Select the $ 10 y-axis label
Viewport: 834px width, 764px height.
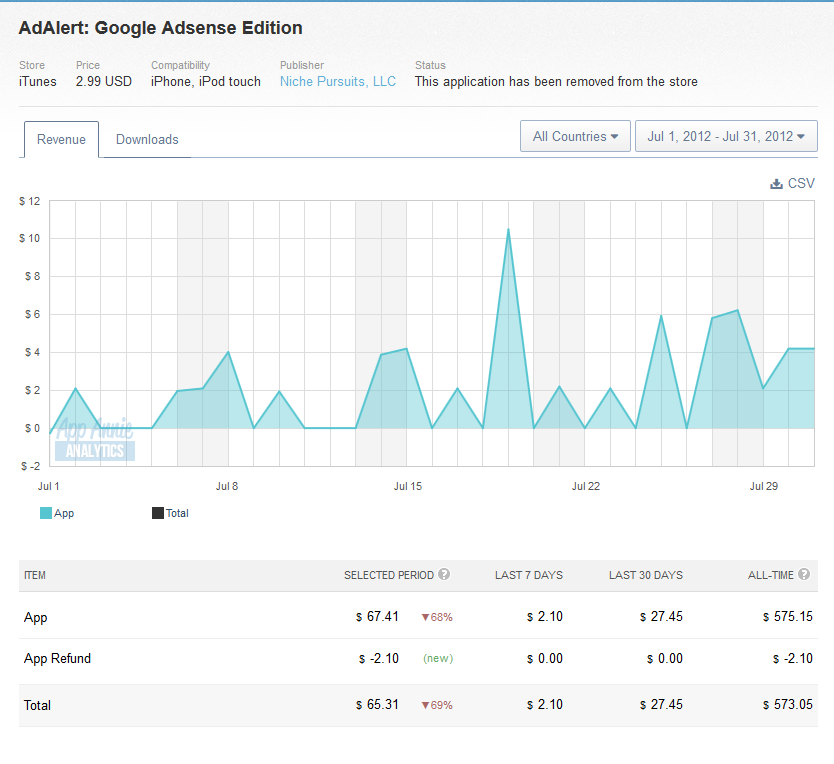tap(30, 238)
